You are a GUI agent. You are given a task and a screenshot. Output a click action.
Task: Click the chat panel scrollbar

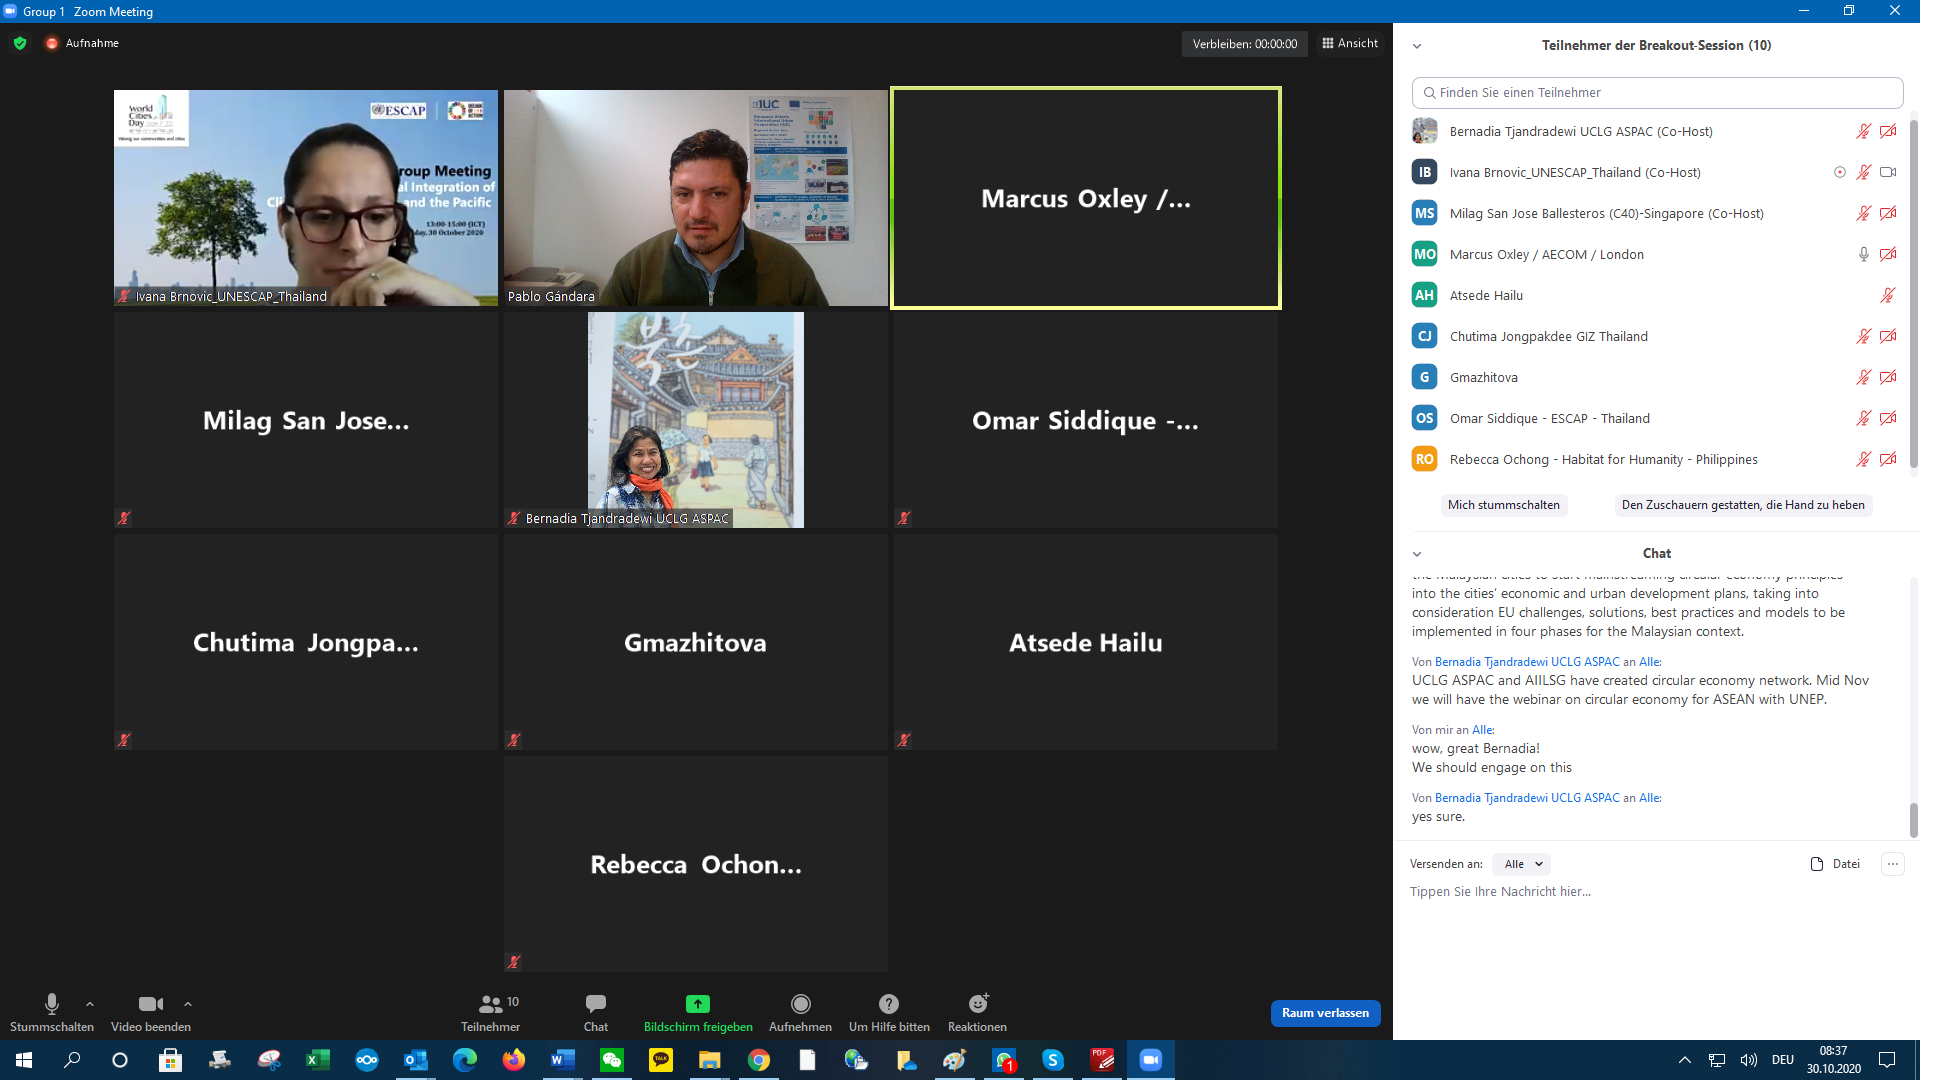coord(1913,819)
